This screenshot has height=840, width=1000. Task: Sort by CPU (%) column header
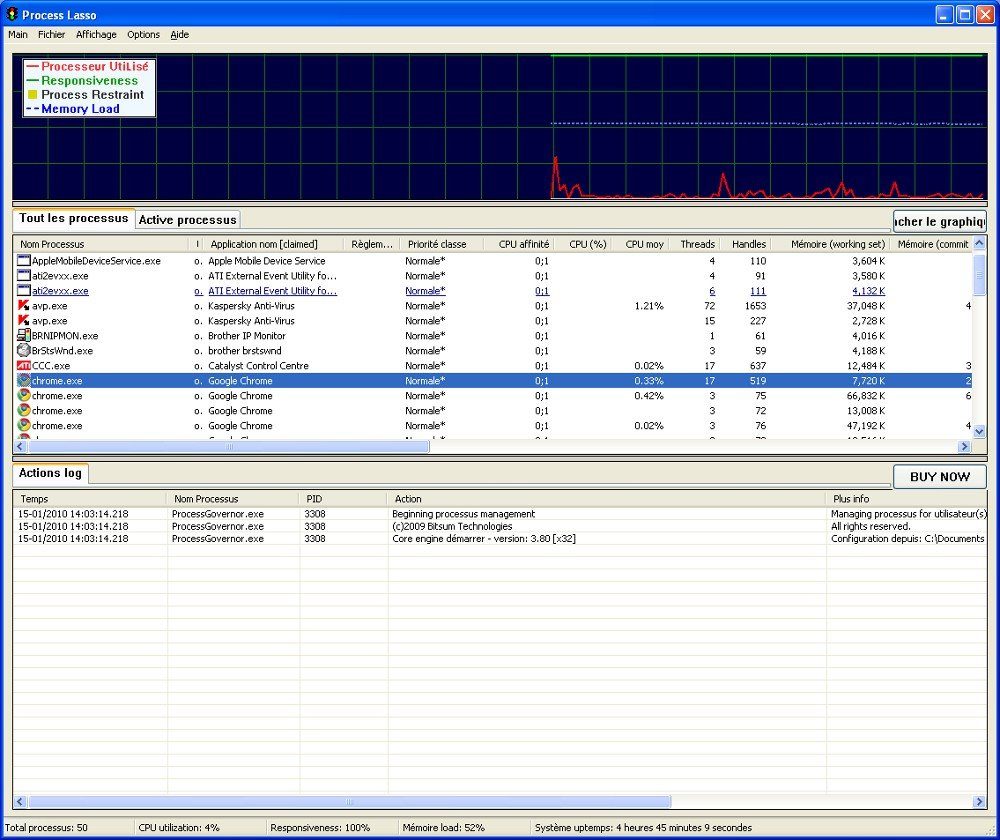[582, 244]
